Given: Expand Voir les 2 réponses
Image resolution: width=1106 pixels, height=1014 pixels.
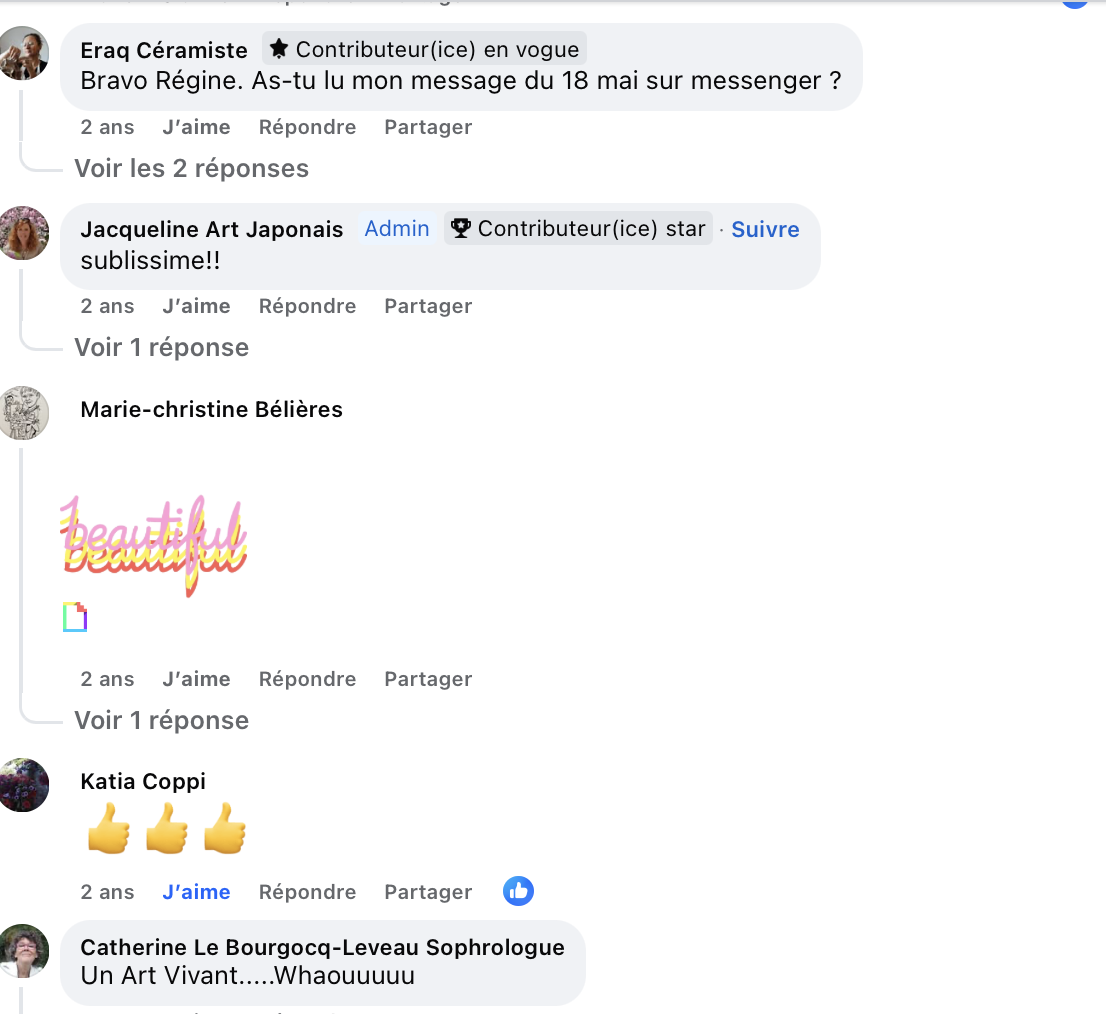Looking at the screenshot, I should (192, 169).
